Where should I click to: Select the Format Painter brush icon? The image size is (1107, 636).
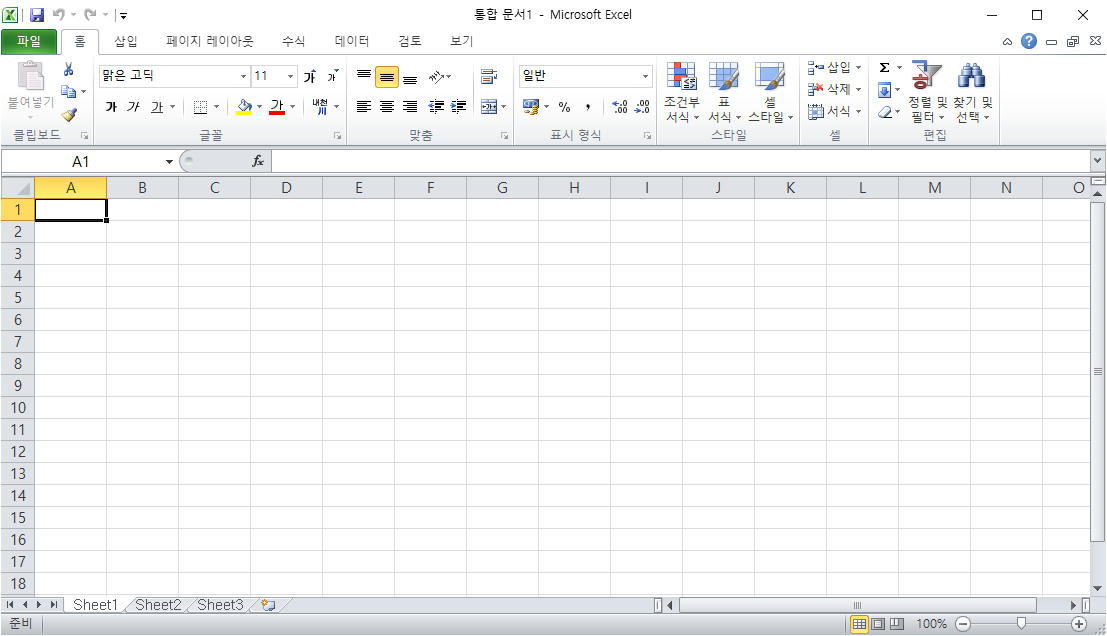point(68,114)
